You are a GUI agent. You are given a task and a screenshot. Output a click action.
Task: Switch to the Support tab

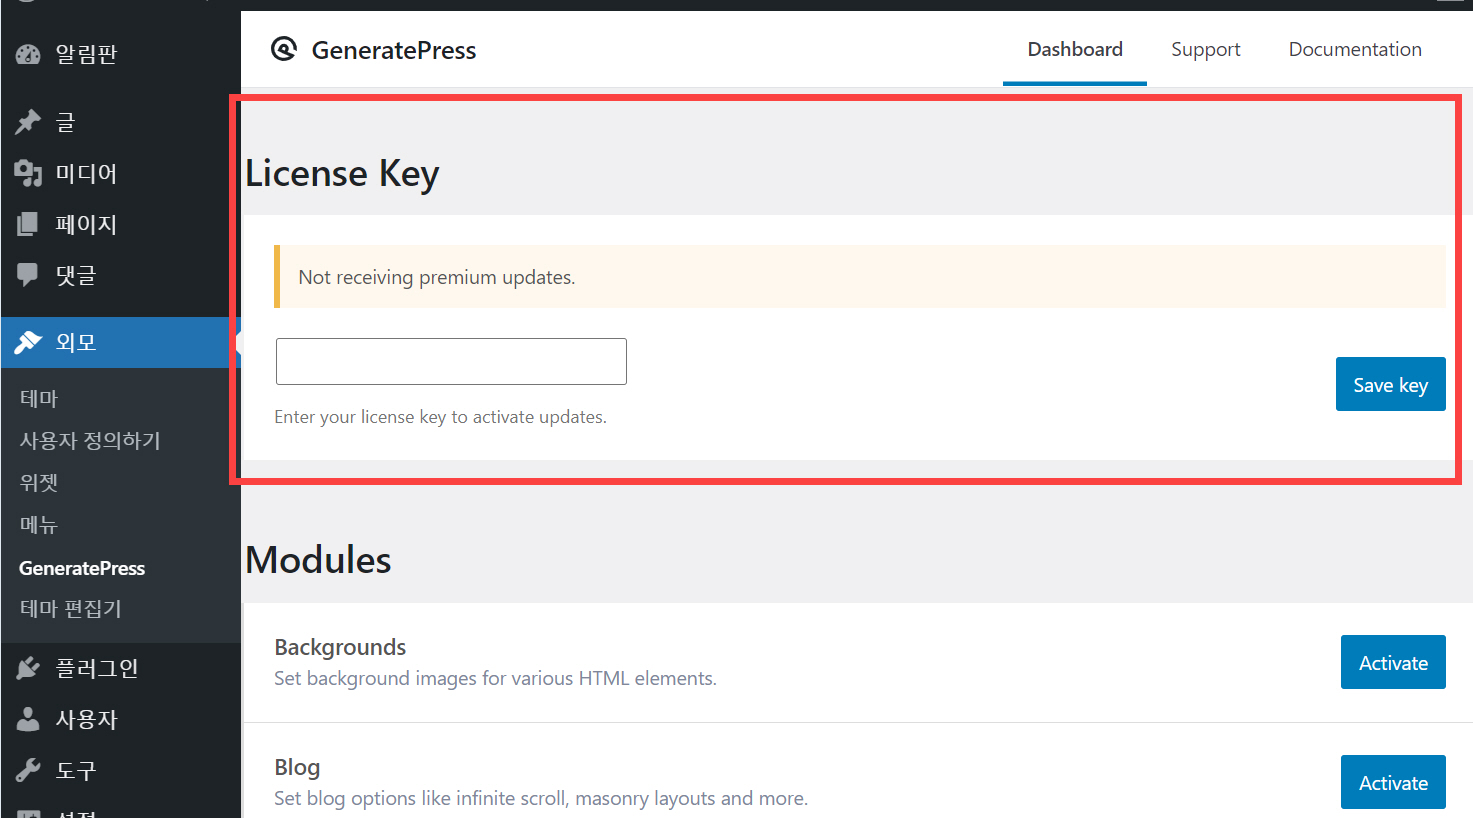click(x=1205, y=49)
